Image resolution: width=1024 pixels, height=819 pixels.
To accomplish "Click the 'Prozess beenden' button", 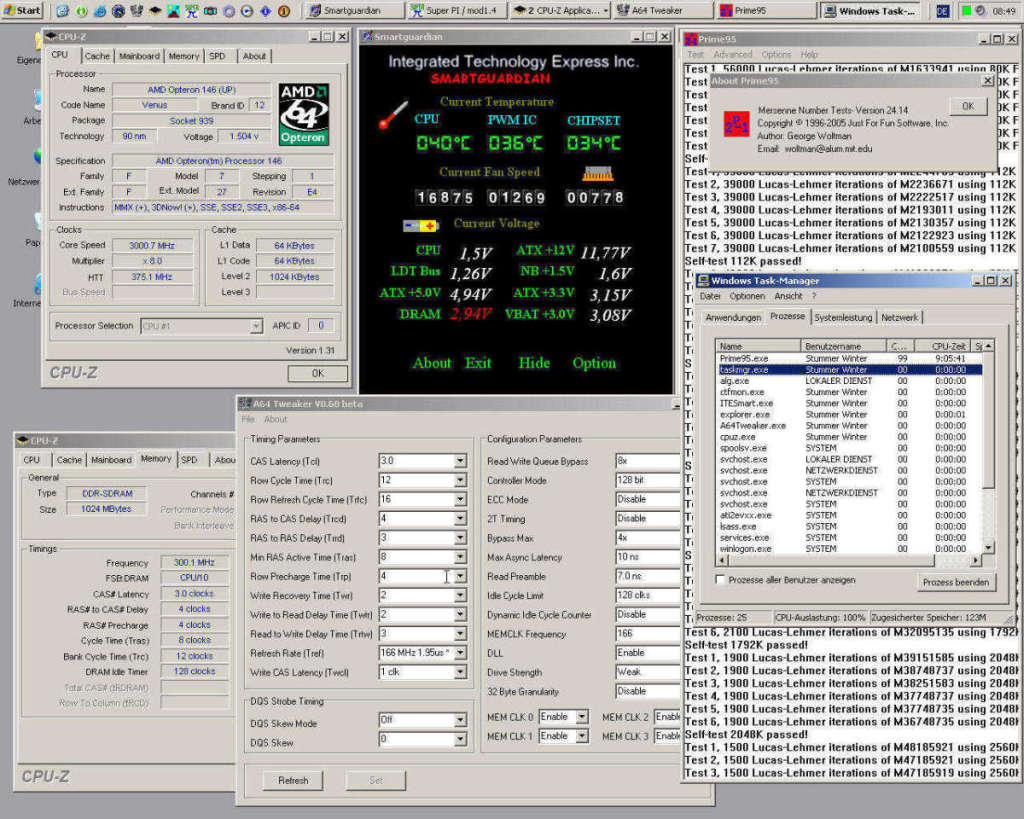I will point(955,582).
